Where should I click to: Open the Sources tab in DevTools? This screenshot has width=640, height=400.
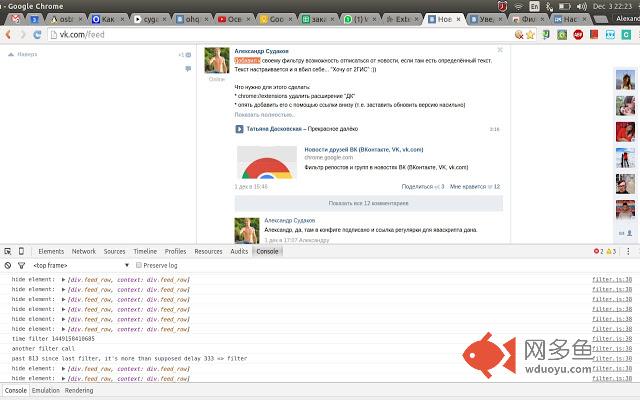114,251
